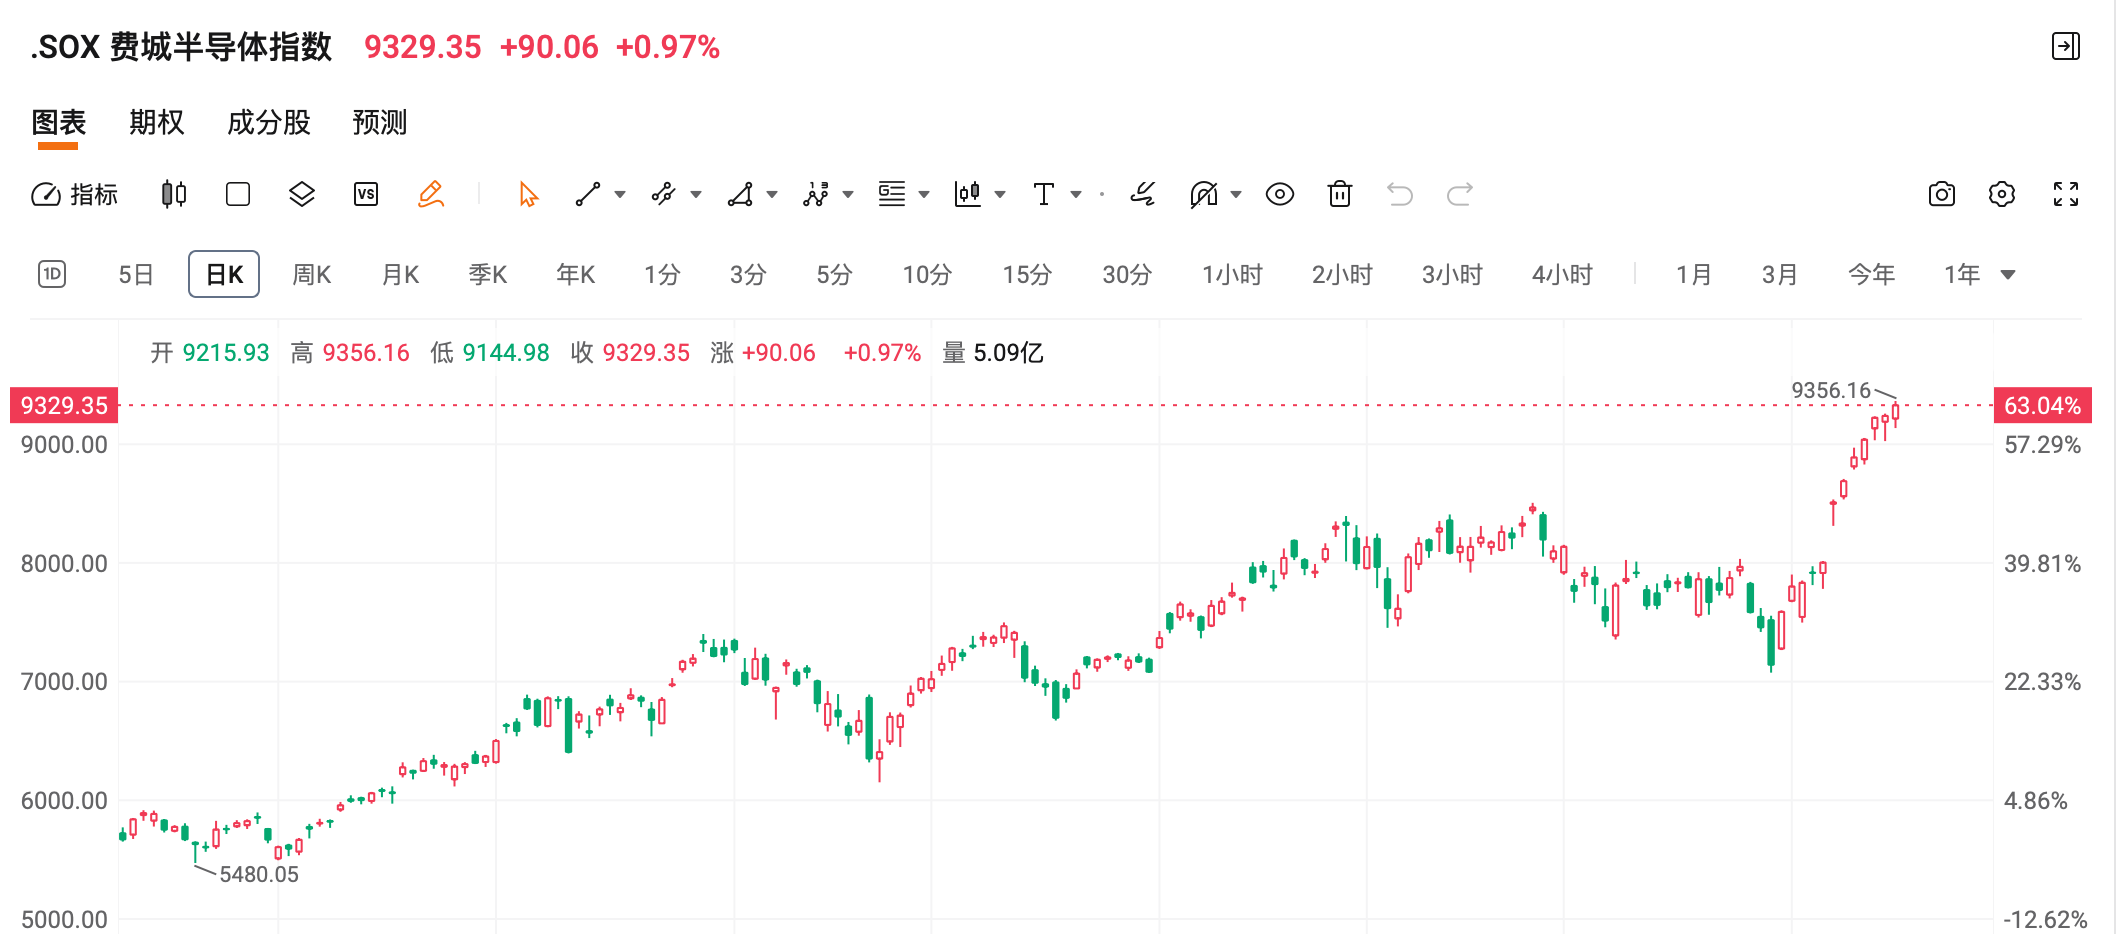The height and width of the screenshot is (934, 2116).
Task: Select the 3月 range button
Action: [x=1780, y=275]
